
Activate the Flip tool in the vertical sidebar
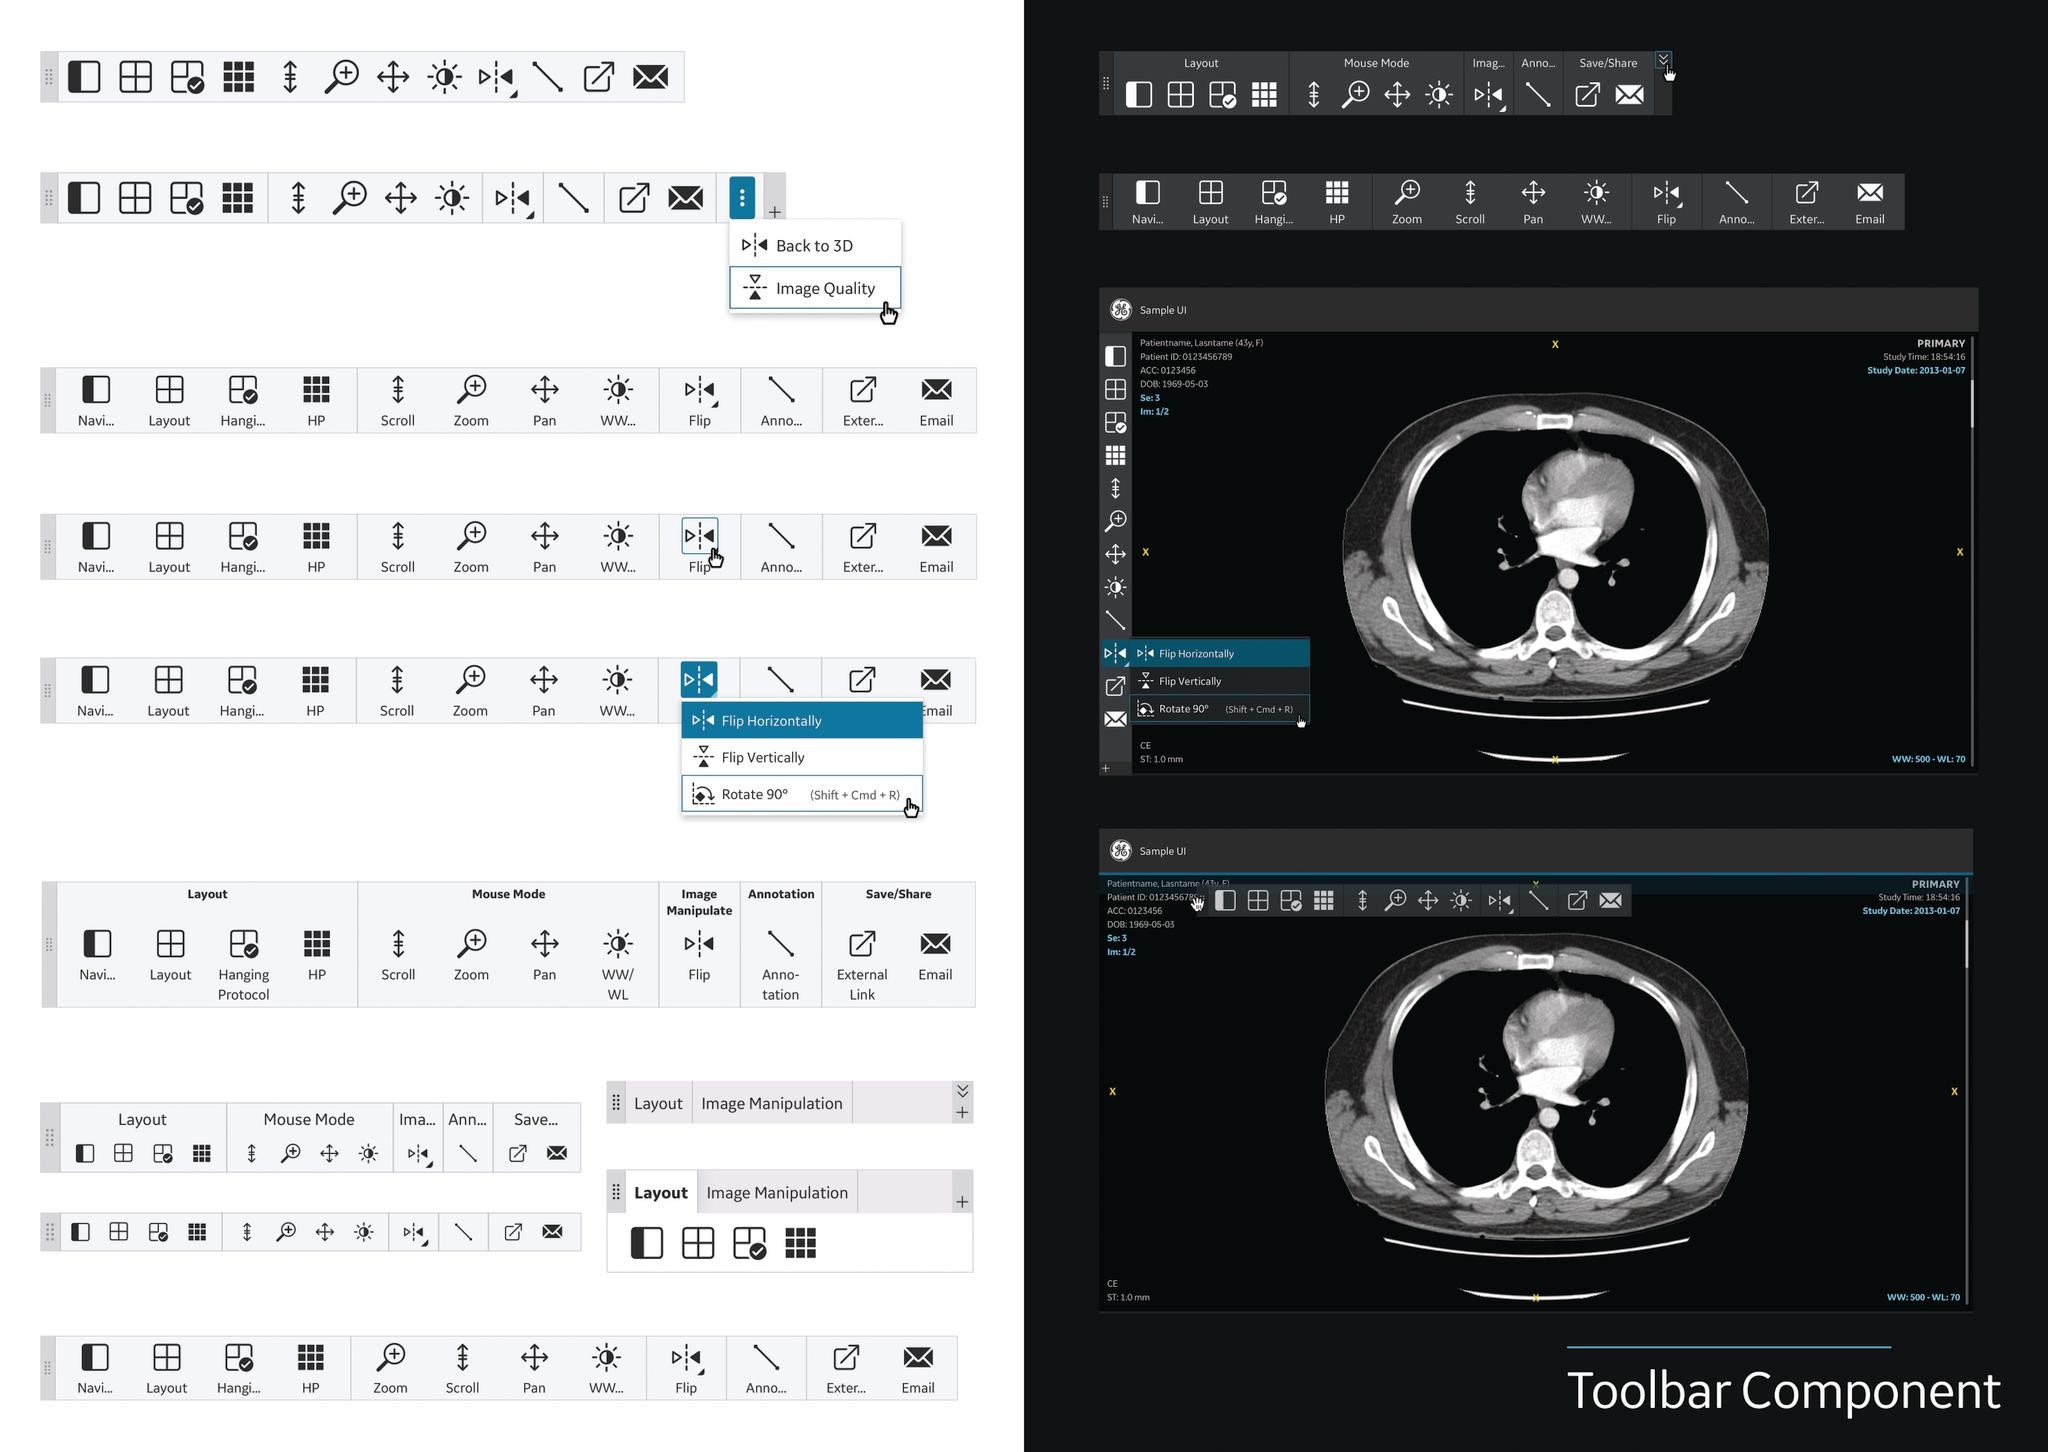pos(1115,652)
